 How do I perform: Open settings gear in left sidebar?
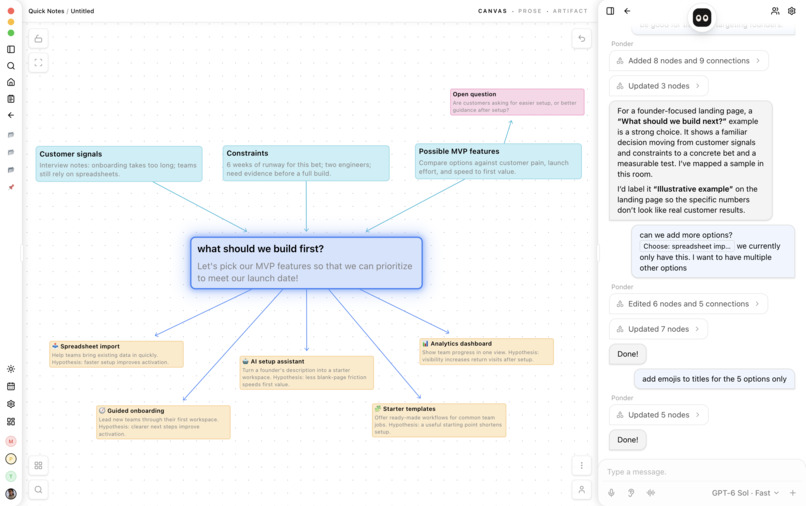[11, 404]
